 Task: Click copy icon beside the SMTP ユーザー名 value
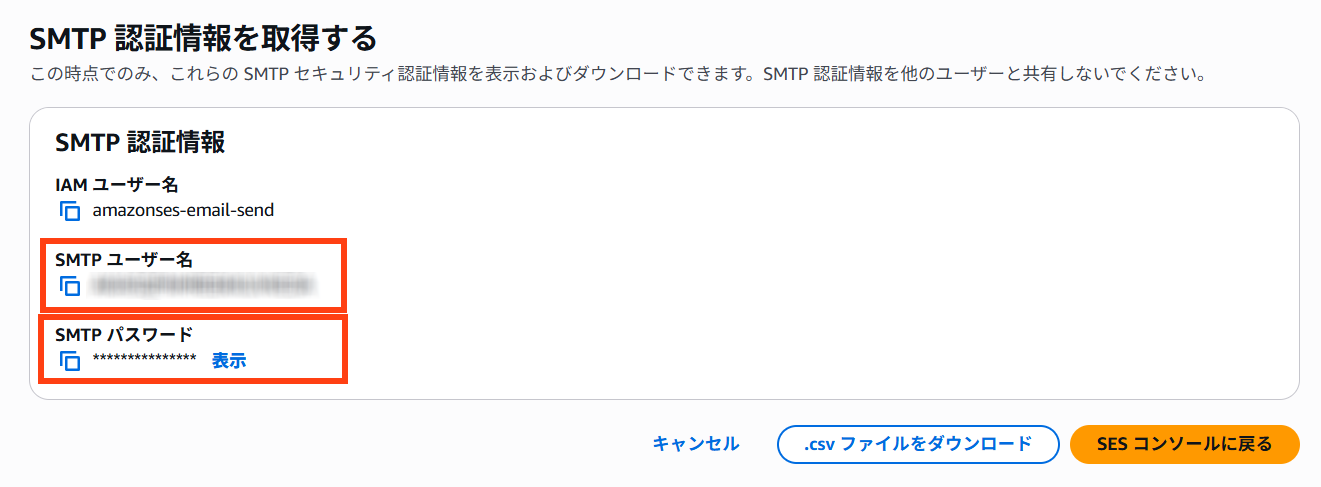(69, 286)
